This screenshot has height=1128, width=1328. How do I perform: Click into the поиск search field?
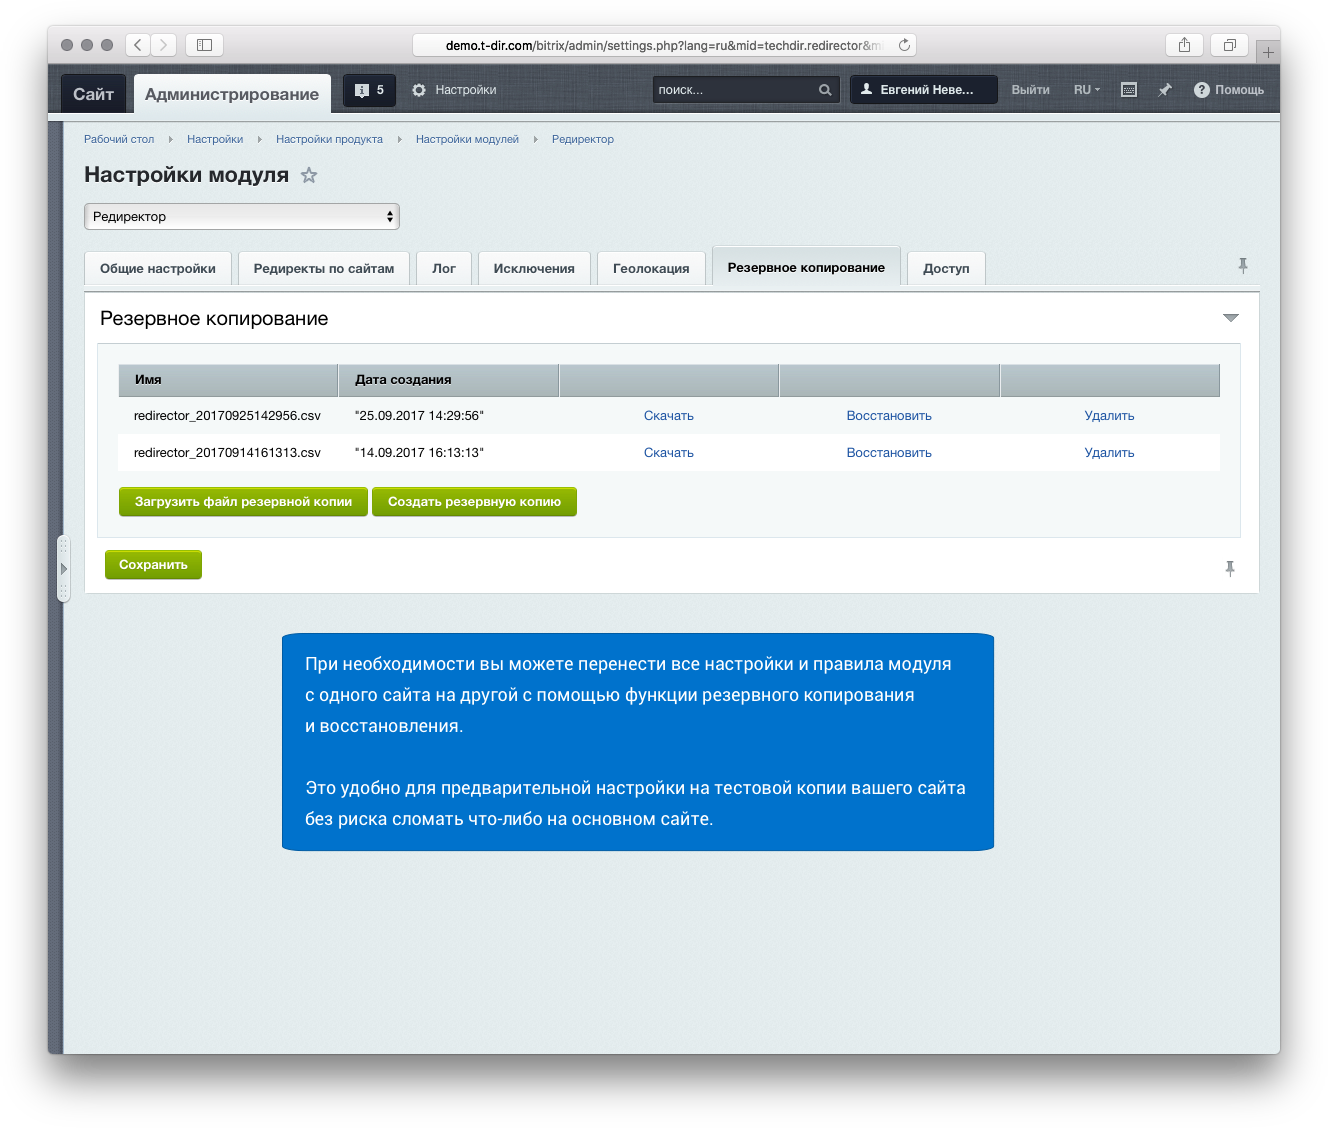(x=735, y=90)
